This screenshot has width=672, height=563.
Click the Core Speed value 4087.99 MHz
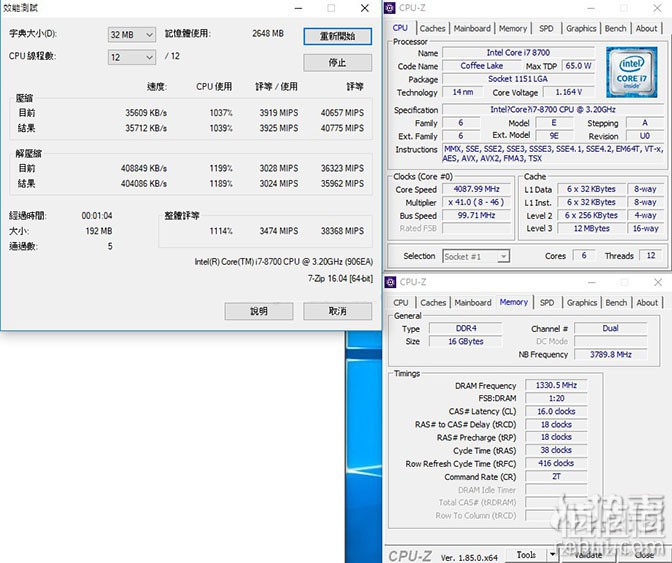point(477,189)
